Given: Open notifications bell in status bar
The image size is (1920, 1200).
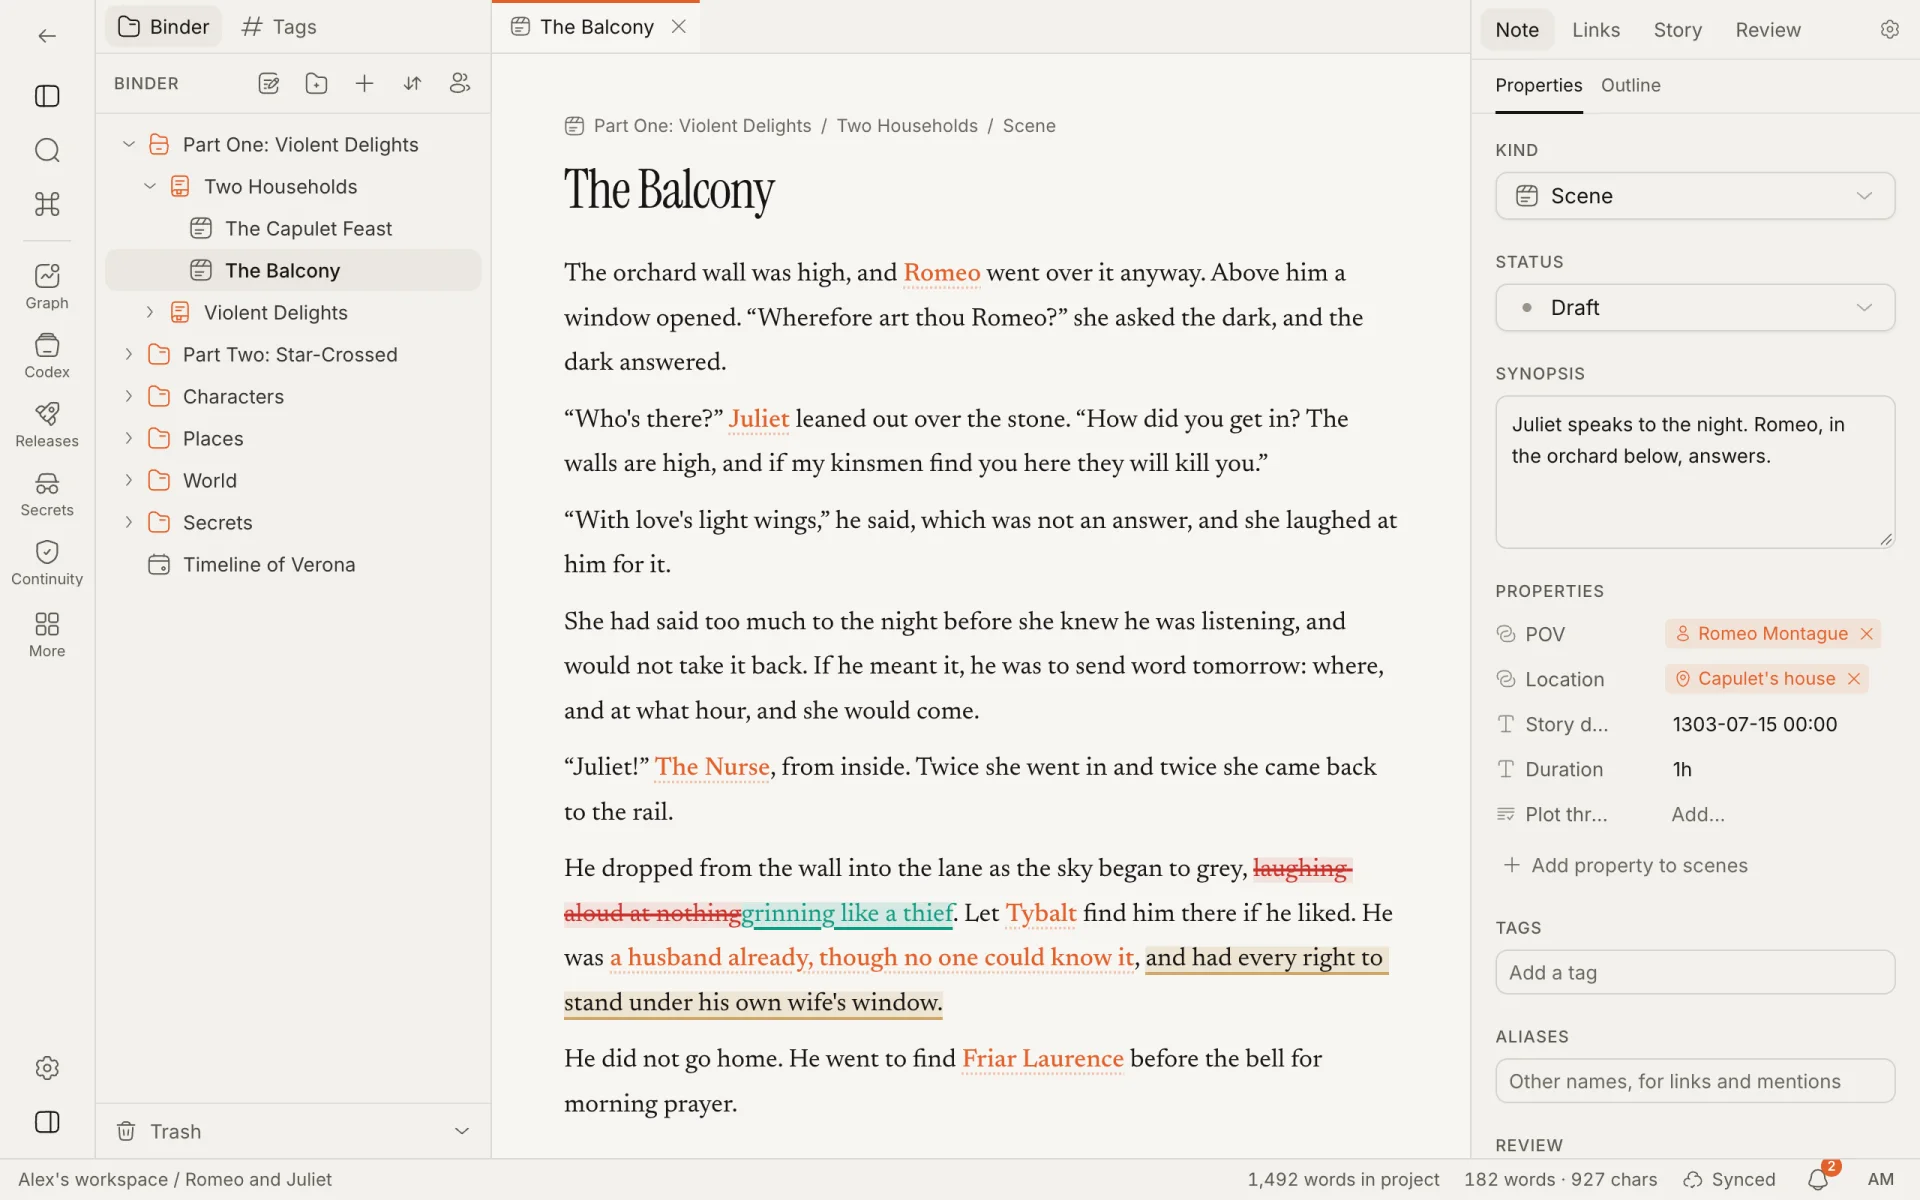Looking at the screenshot, I should tap(1819, 1180).
